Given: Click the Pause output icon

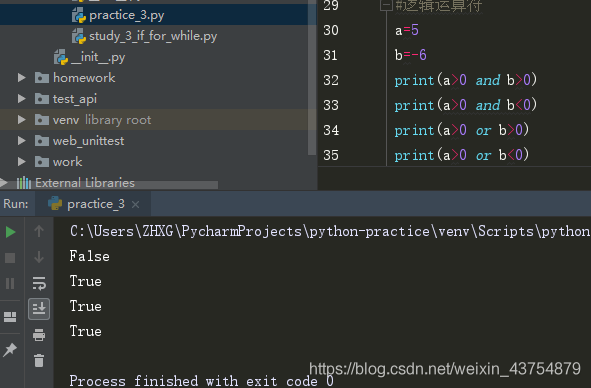Looking at the screenshot, I should pyautogui.click(x=10, y=283).
